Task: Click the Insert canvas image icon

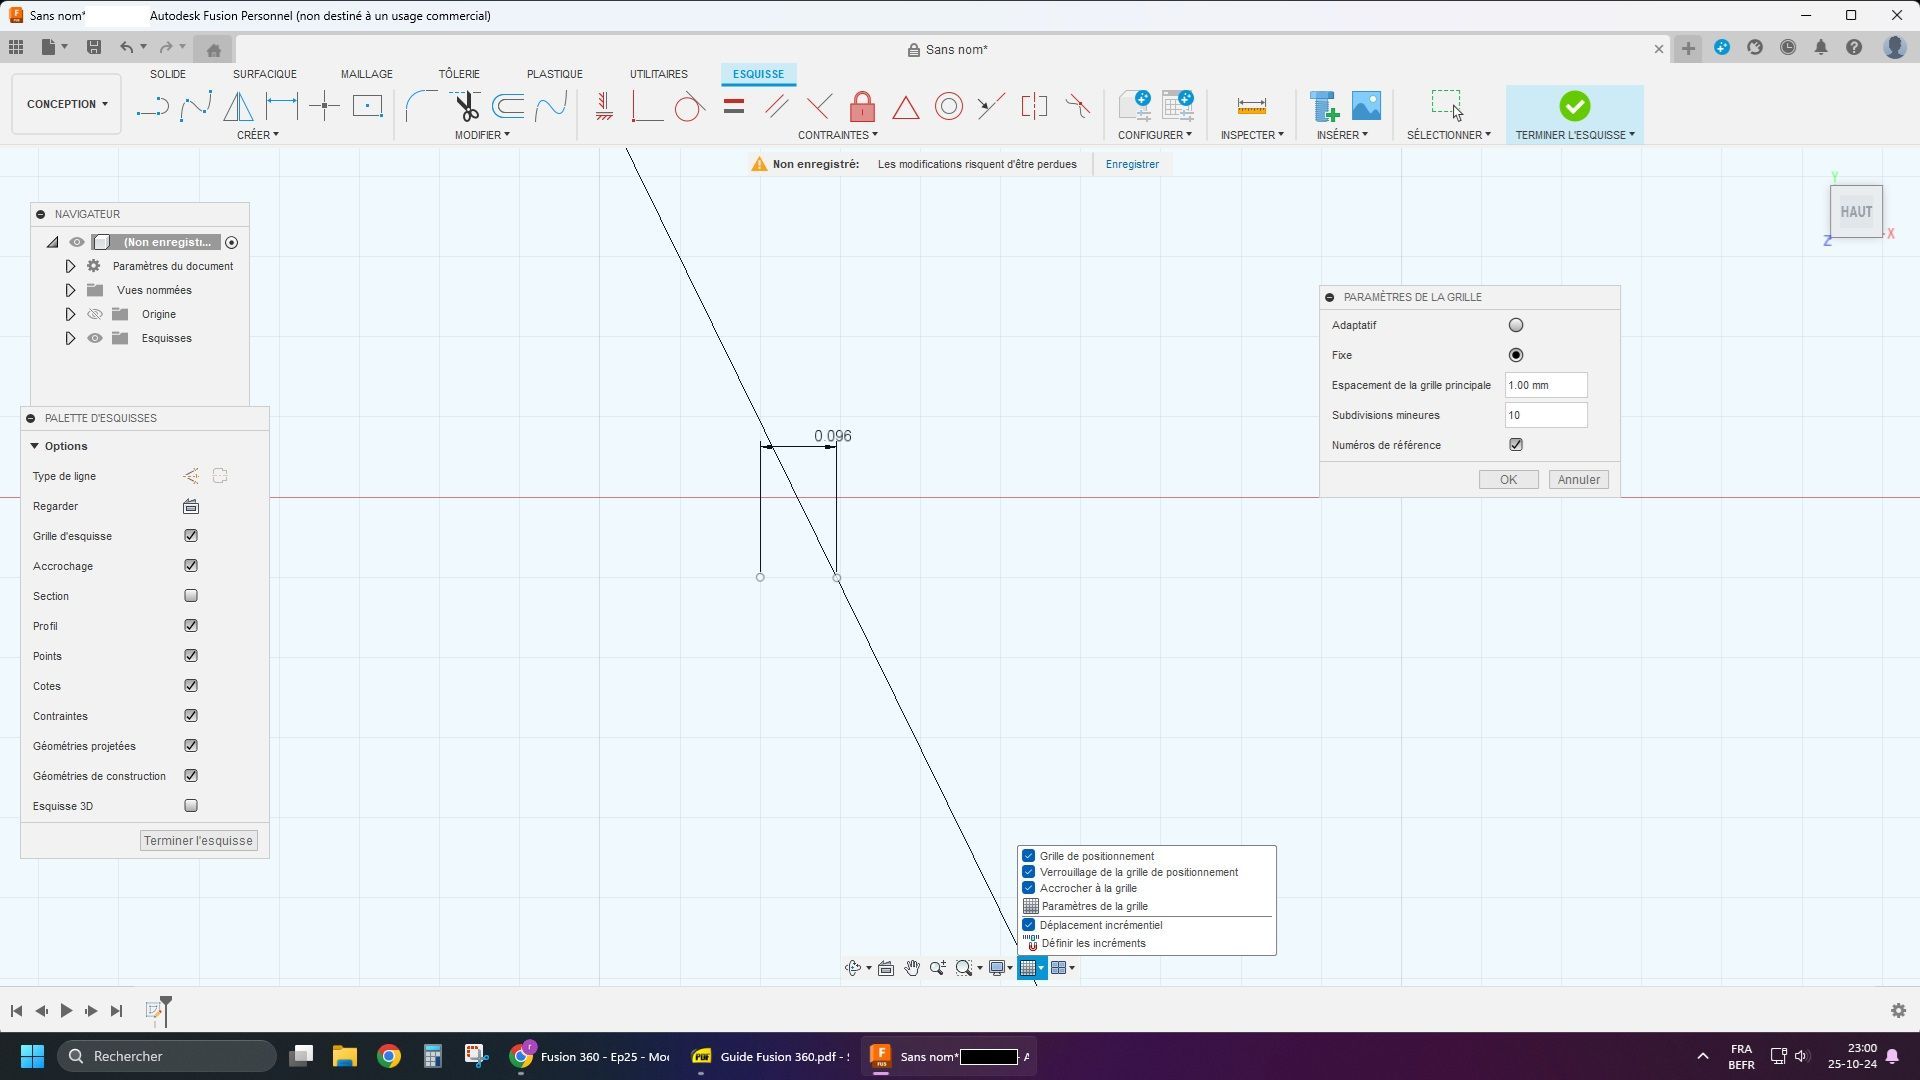Action: pos(1366,106)
